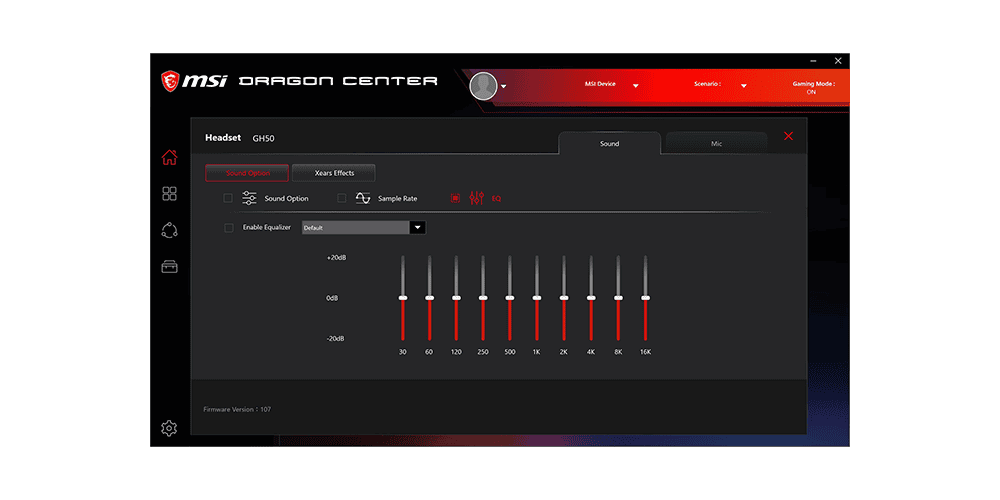
Task: Click the 500 Hz equalizer slider
Action: (x=510, y=298)
